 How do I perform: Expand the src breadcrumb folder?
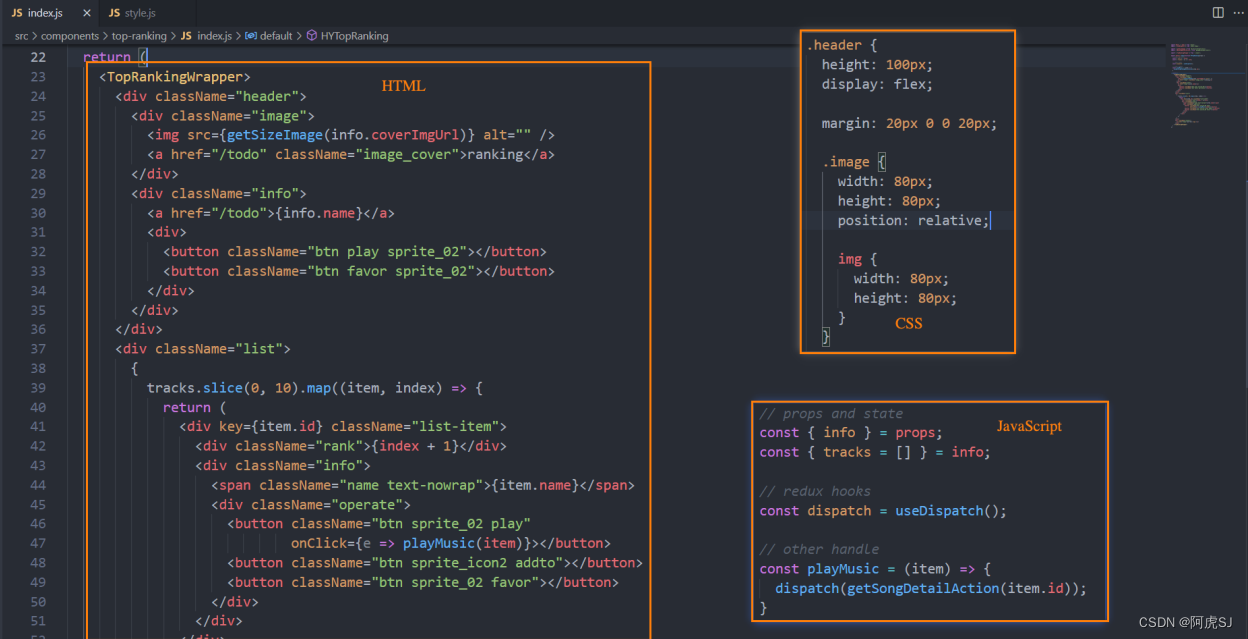tap(21, 36)
